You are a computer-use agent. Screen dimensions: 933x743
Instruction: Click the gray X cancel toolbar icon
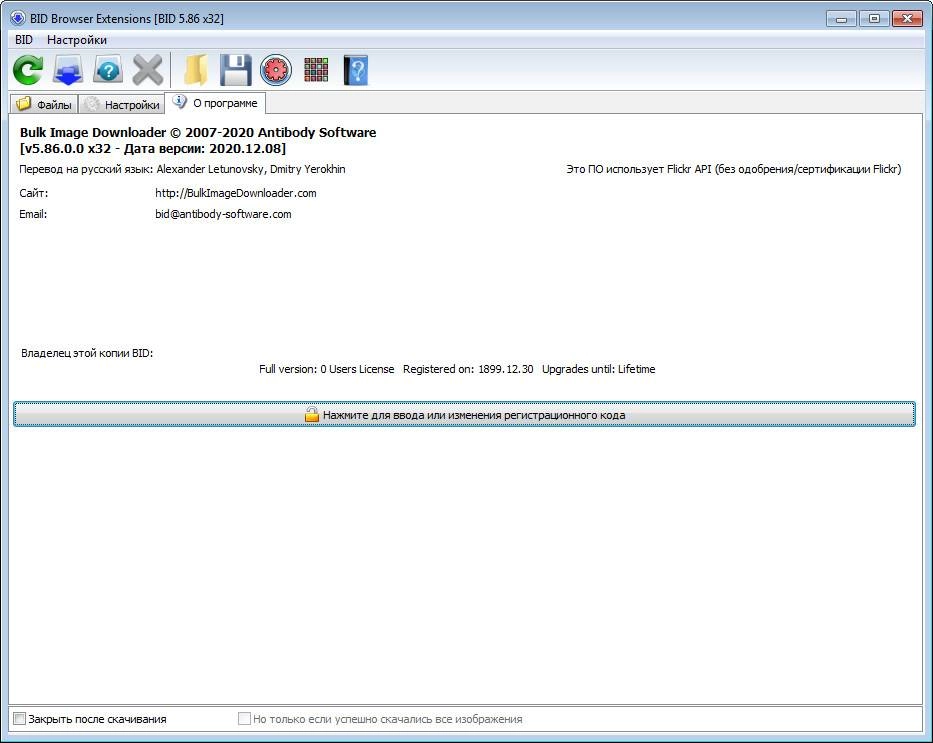tap(148, 70)
